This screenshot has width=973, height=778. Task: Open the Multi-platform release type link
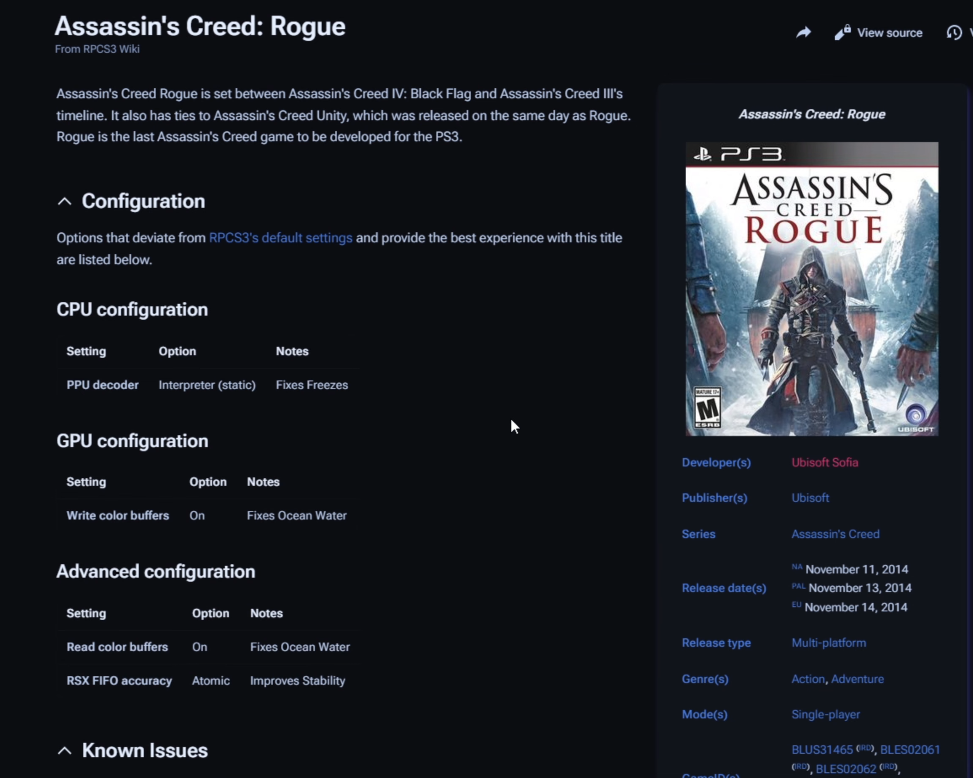828,643
